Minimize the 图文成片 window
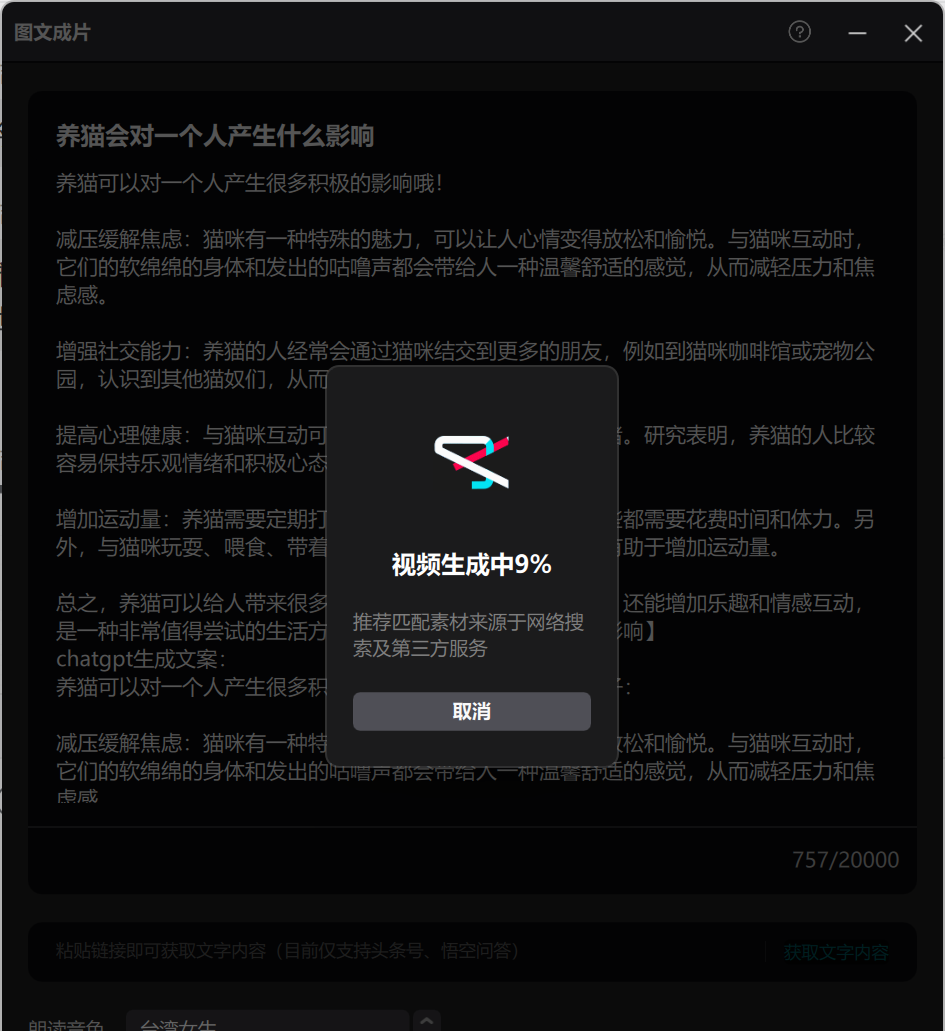945x1031 pixels. (x=857, y=32)
